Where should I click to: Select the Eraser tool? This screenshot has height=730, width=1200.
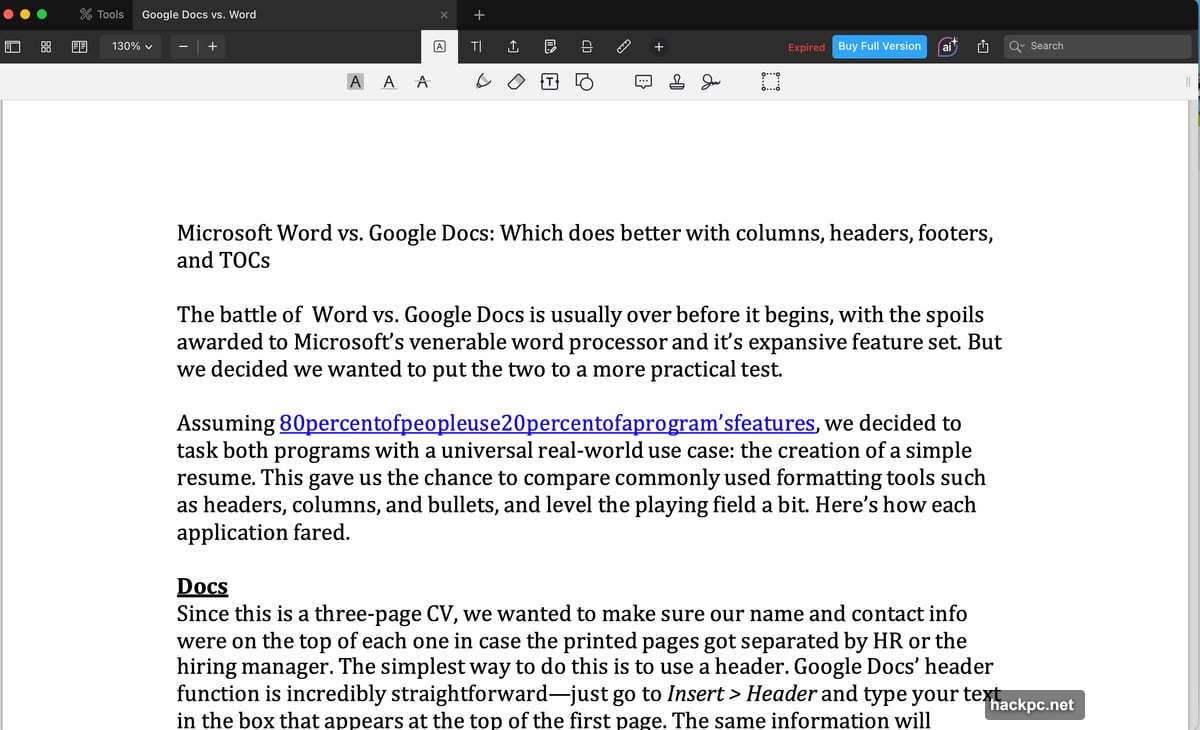point(516,81)
